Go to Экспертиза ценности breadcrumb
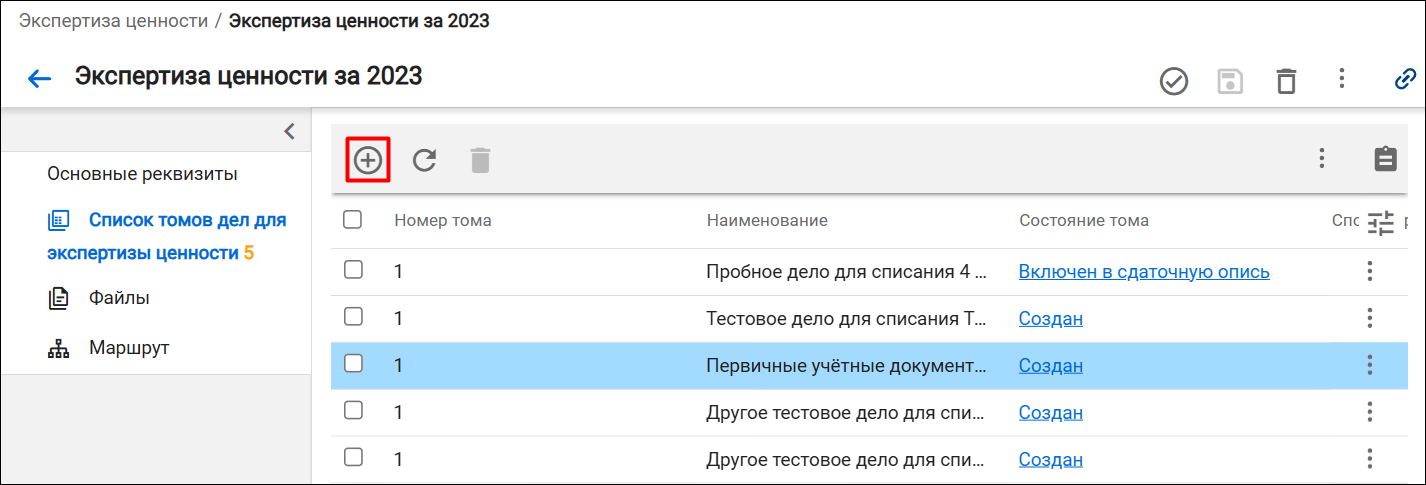 [x=113, y=20]
